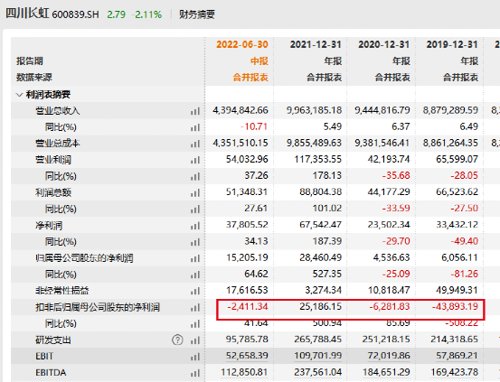This screenshot has height=382, width=500.
Task: Click chart icon for 营业总成本 row
Action: 195,144
